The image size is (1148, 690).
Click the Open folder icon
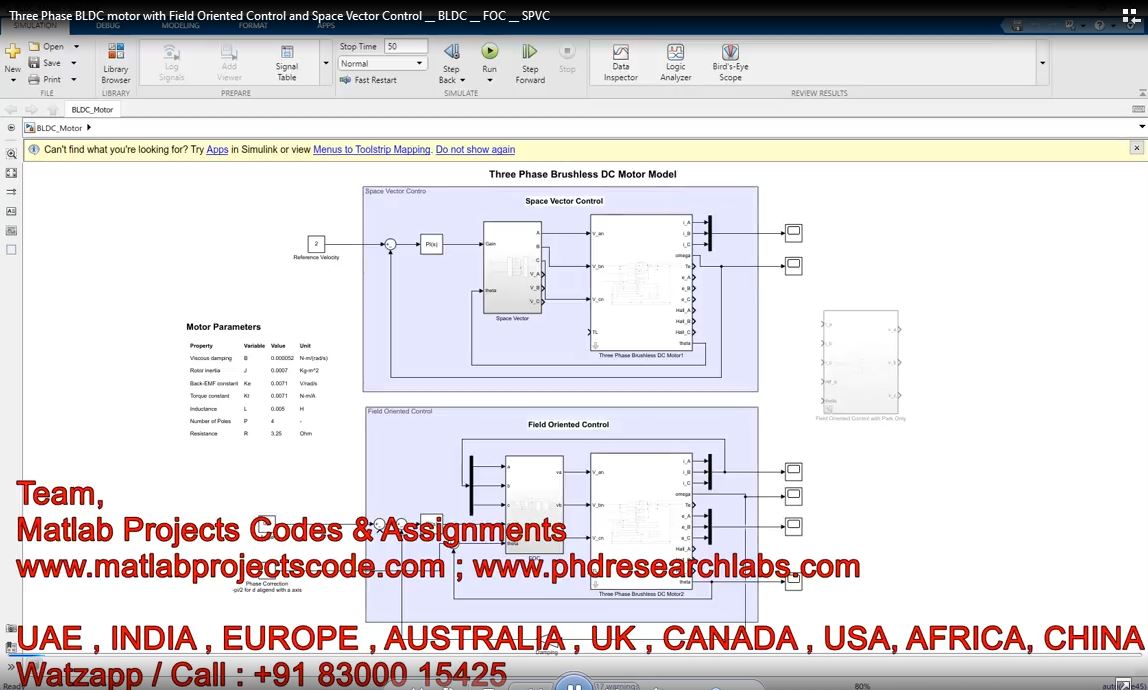point(34,46)
